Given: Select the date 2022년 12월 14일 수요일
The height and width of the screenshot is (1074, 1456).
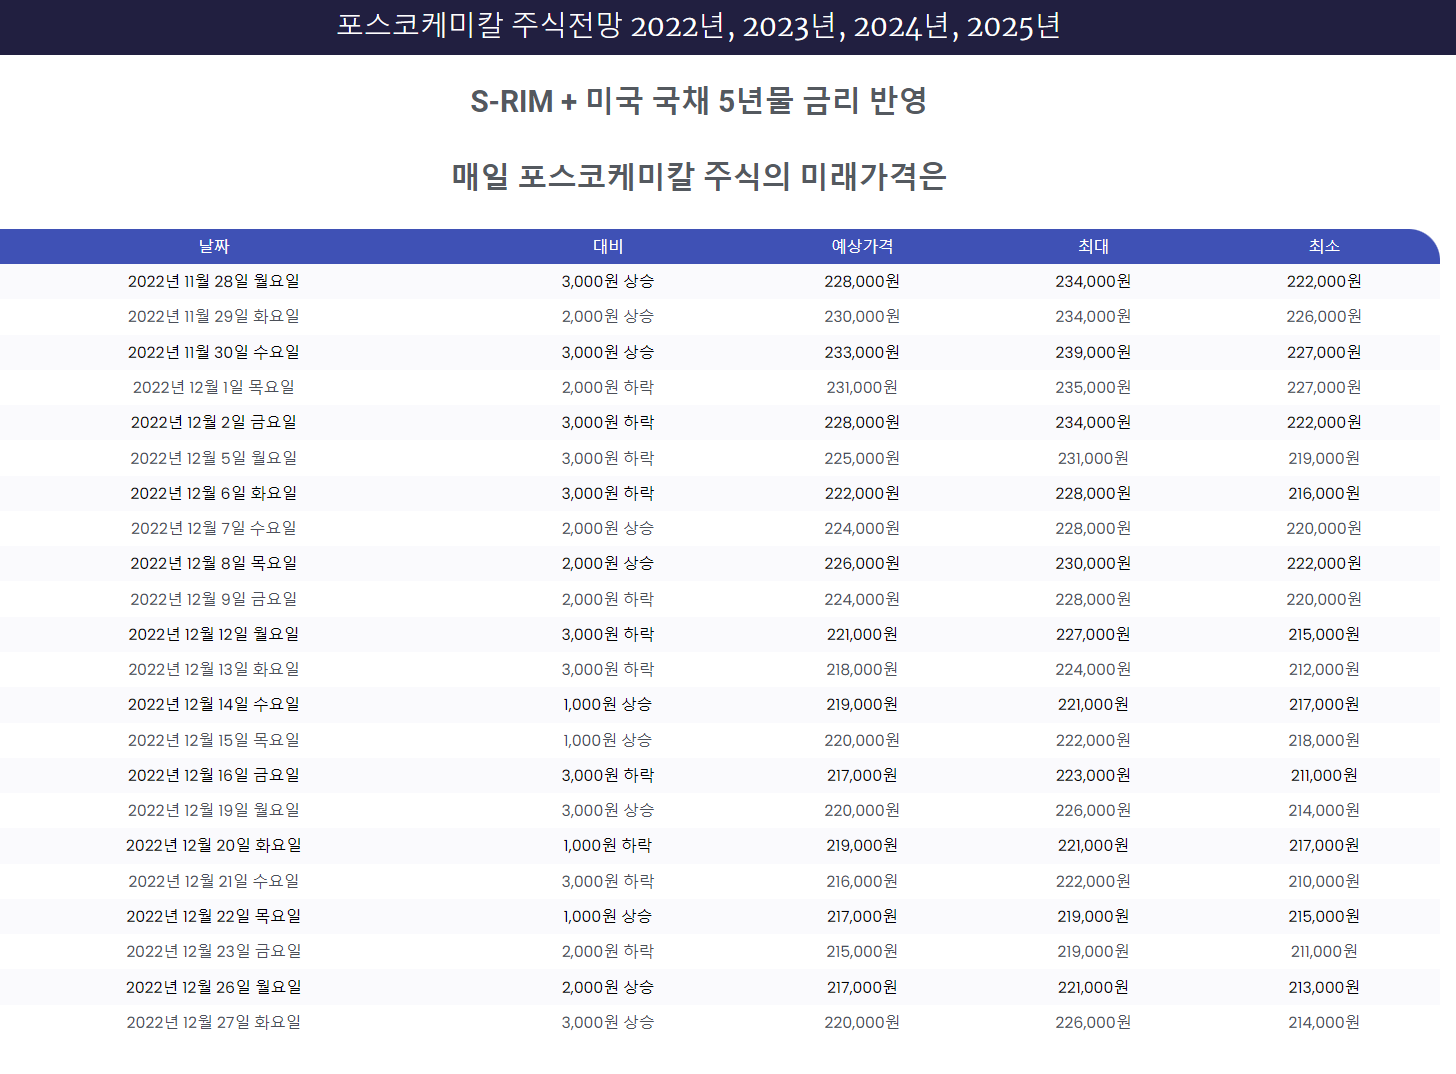Looking at the screenshot, I should 214,705.
